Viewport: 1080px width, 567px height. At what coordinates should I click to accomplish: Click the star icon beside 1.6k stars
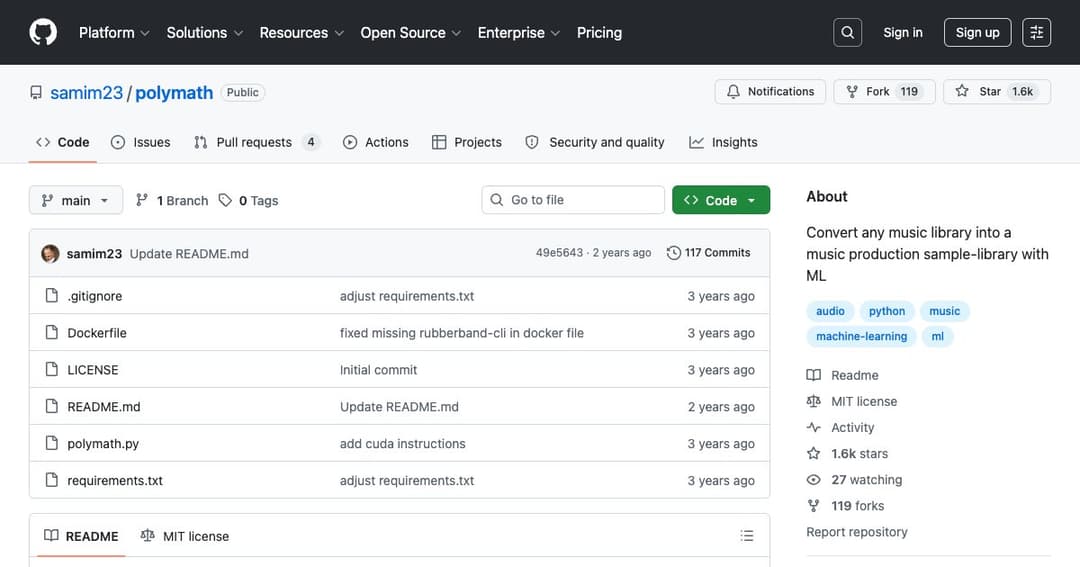(813, 453)
